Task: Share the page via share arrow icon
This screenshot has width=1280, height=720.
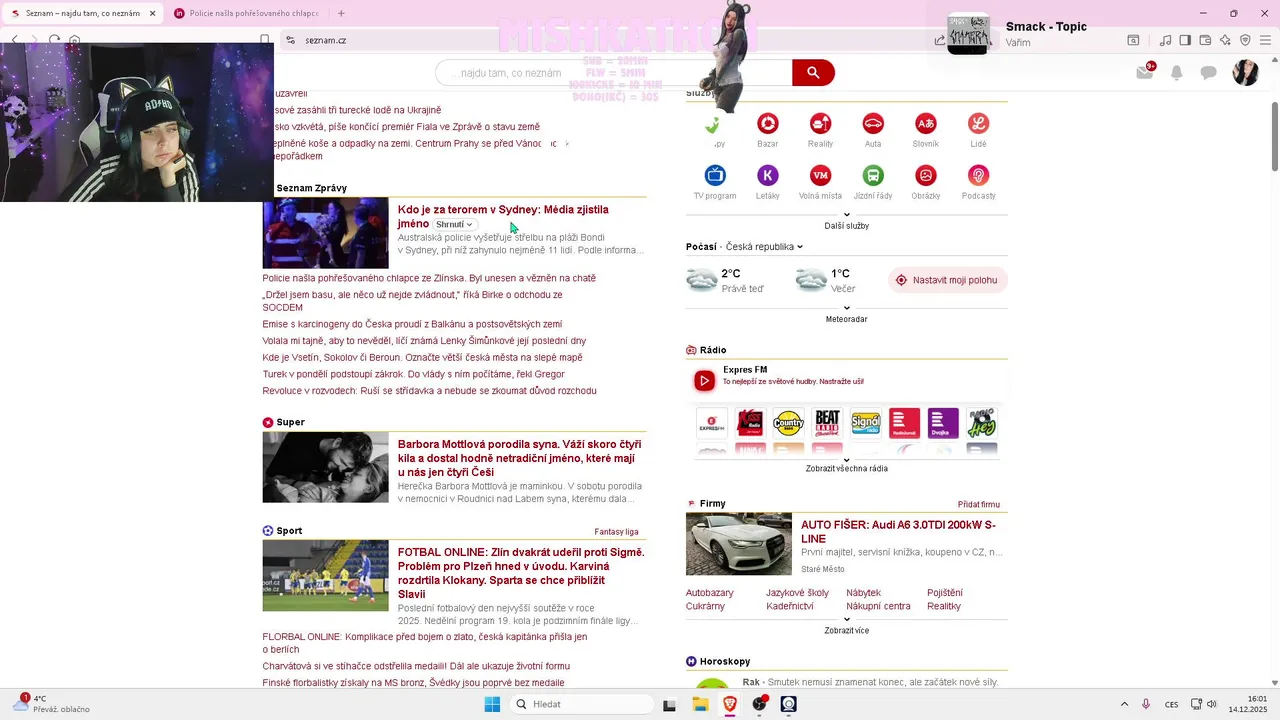Action: (939, 40)
